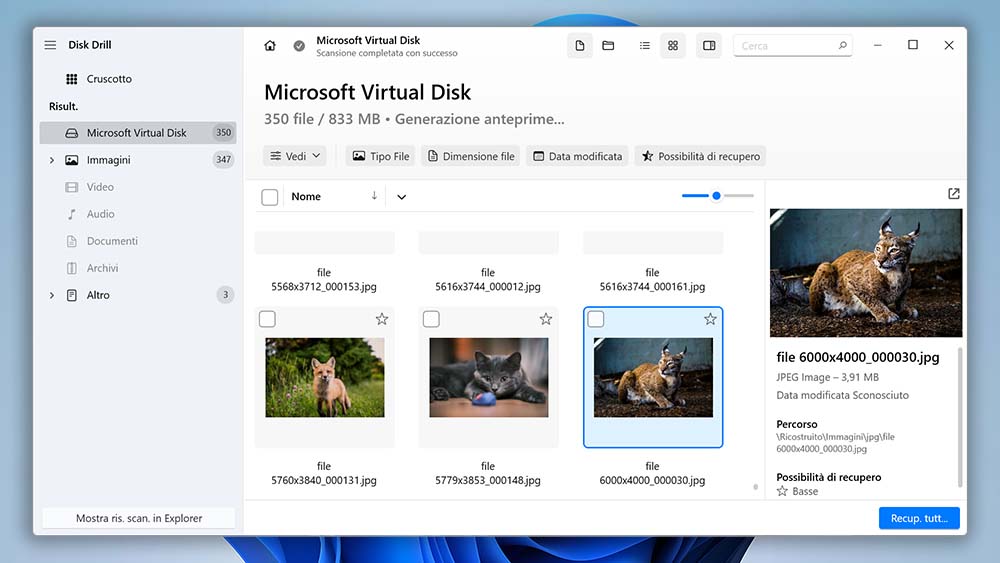Screen dimensions: 1000x563
Task: Click the Recup. tutt... button
Action: [x=919, y=518]
